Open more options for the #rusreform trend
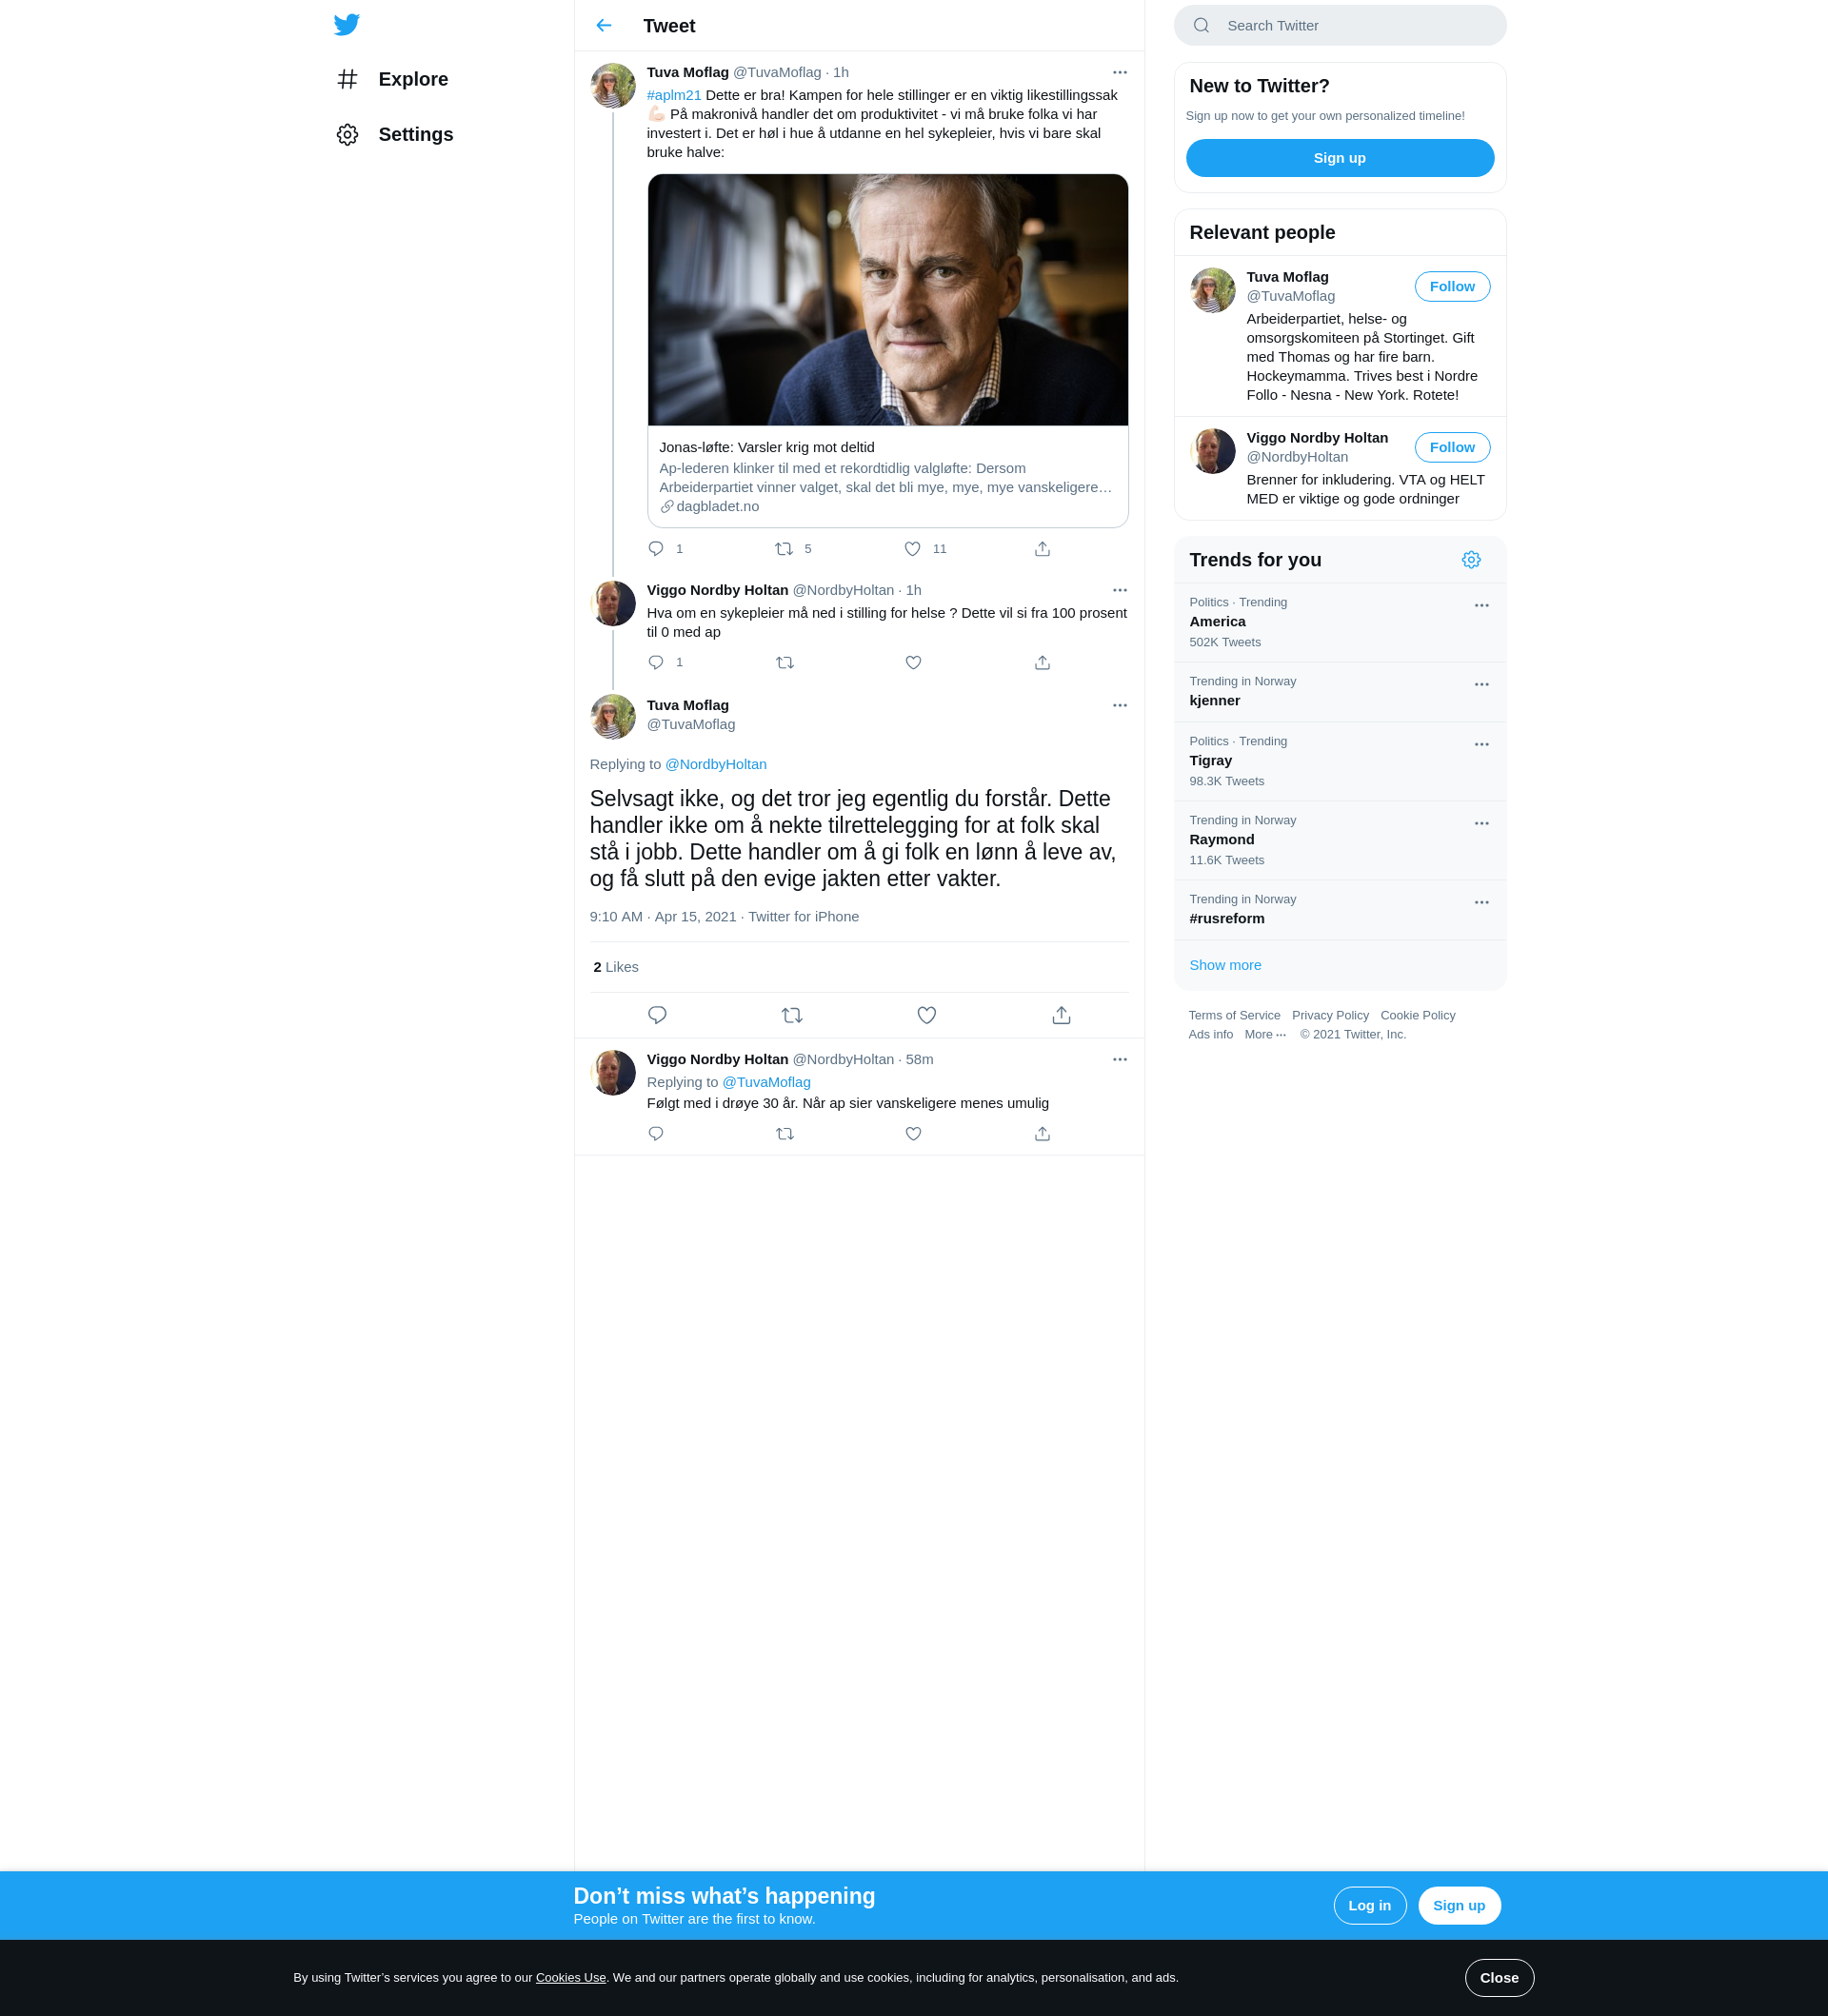 [1481, 902]
